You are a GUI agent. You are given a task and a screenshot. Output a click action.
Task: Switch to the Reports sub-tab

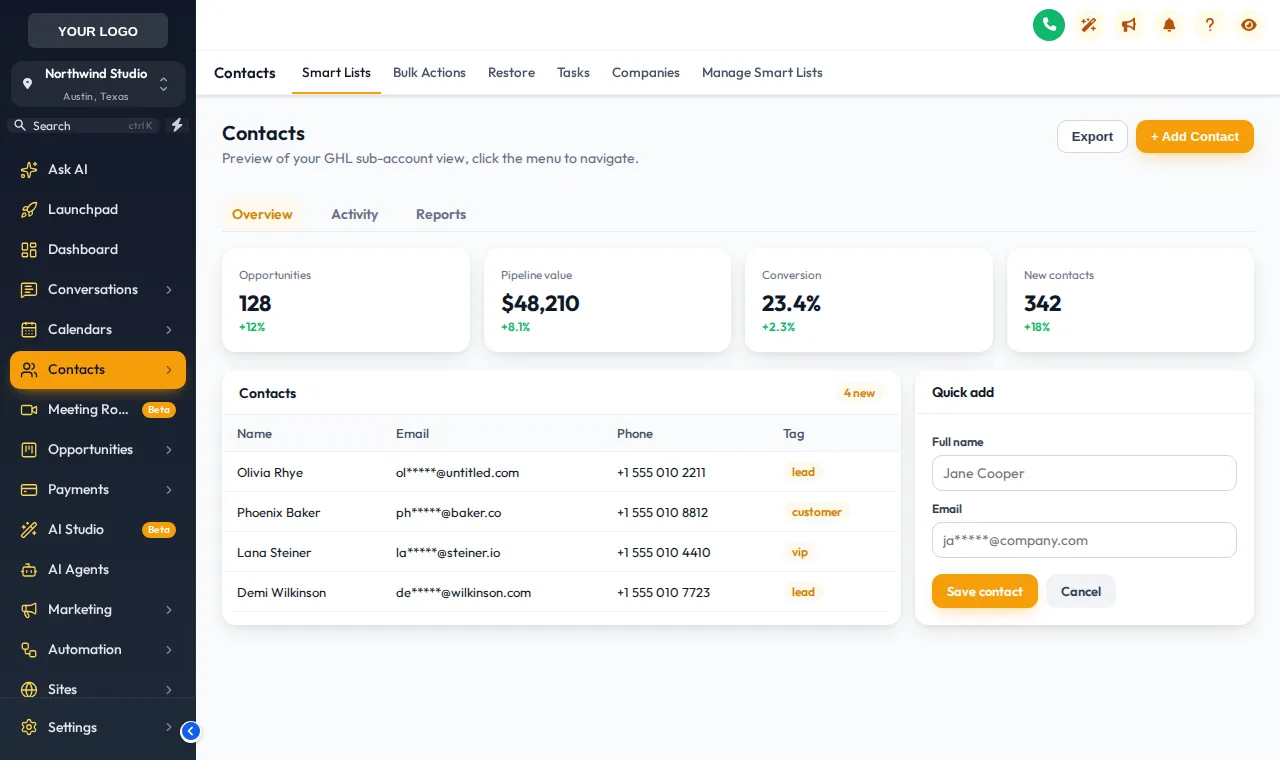441,214
